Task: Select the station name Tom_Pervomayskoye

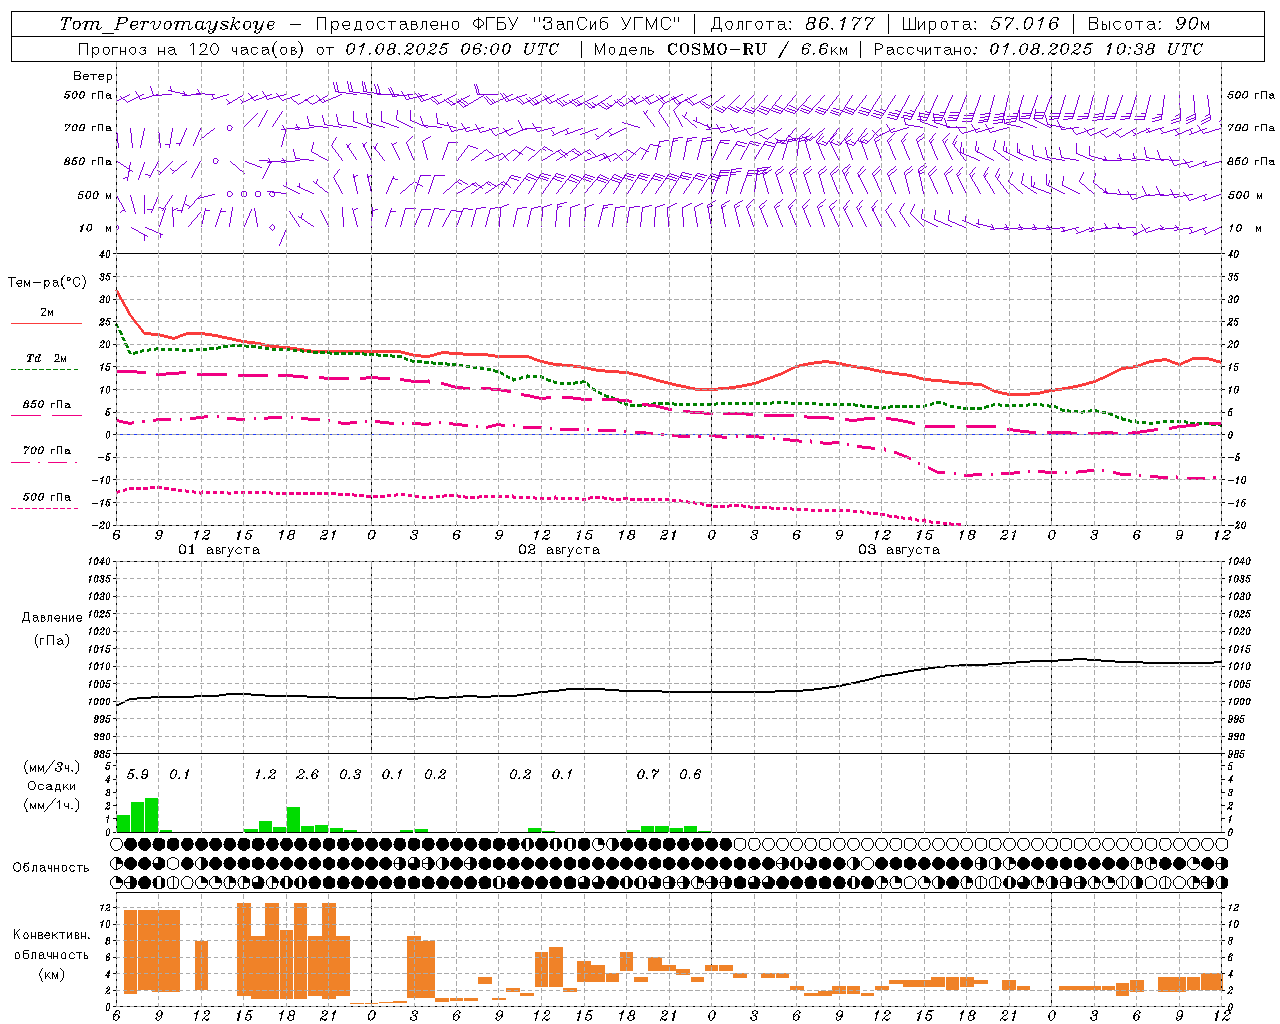Action: [x=167, y=24]
